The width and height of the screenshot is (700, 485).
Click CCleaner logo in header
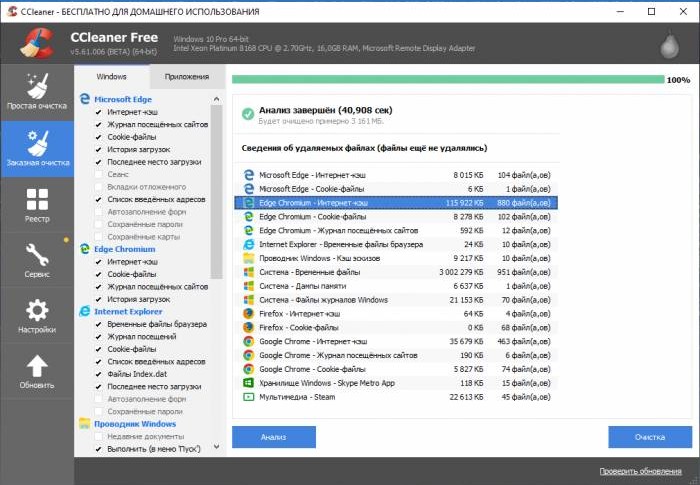click(37, 43)
